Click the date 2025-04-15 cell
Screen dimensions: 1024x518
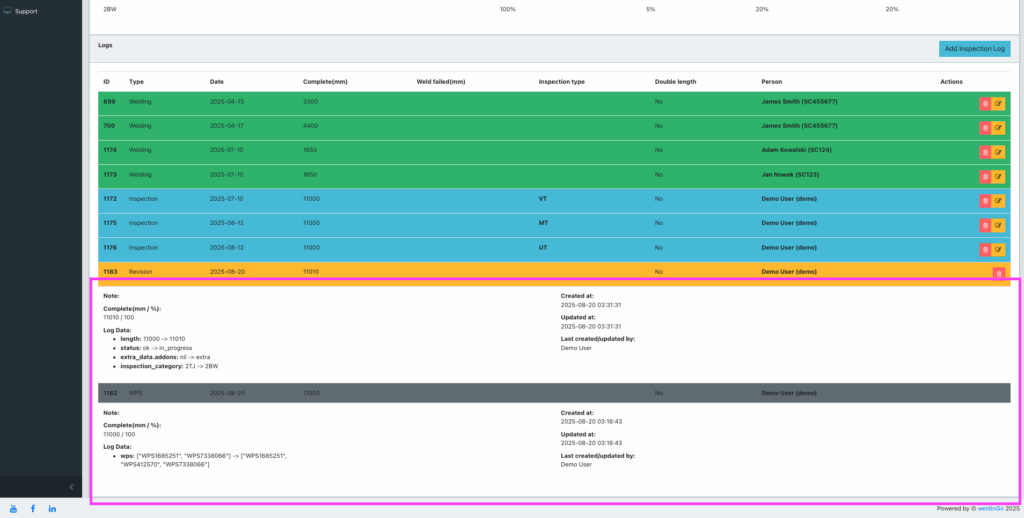(x=226, y=102)
